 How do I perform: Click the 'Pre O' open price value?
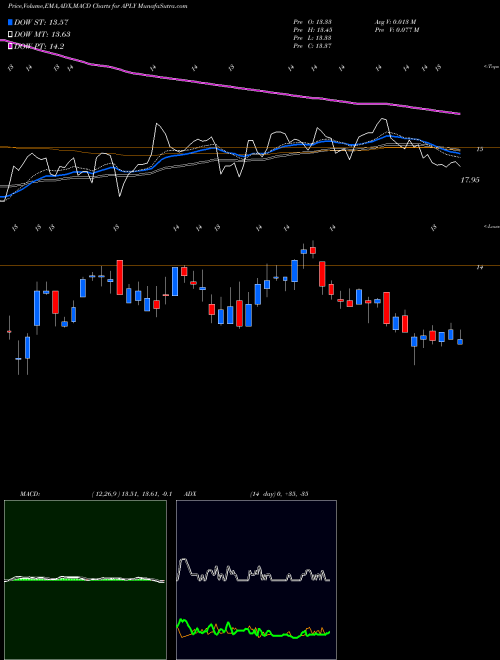(313, 22)
